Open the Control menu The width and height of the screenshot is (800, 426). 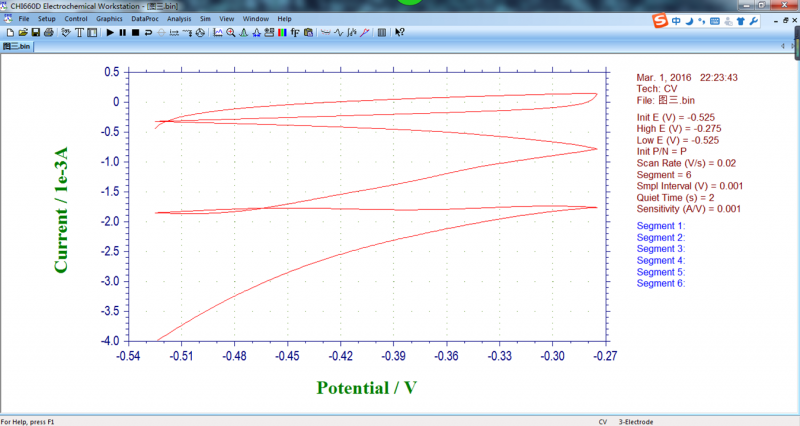click(76, 19)
